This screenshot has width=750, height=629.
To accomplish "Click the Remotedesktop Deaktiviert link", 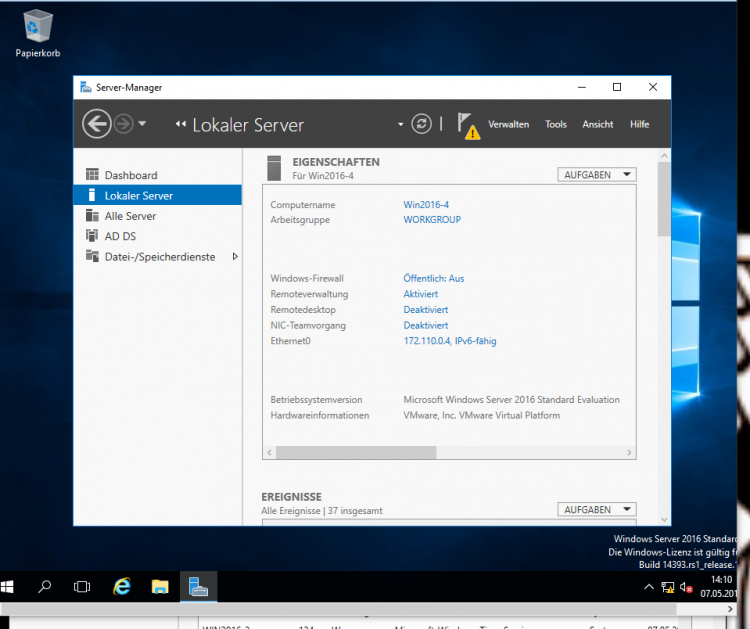I will [425, 310].
